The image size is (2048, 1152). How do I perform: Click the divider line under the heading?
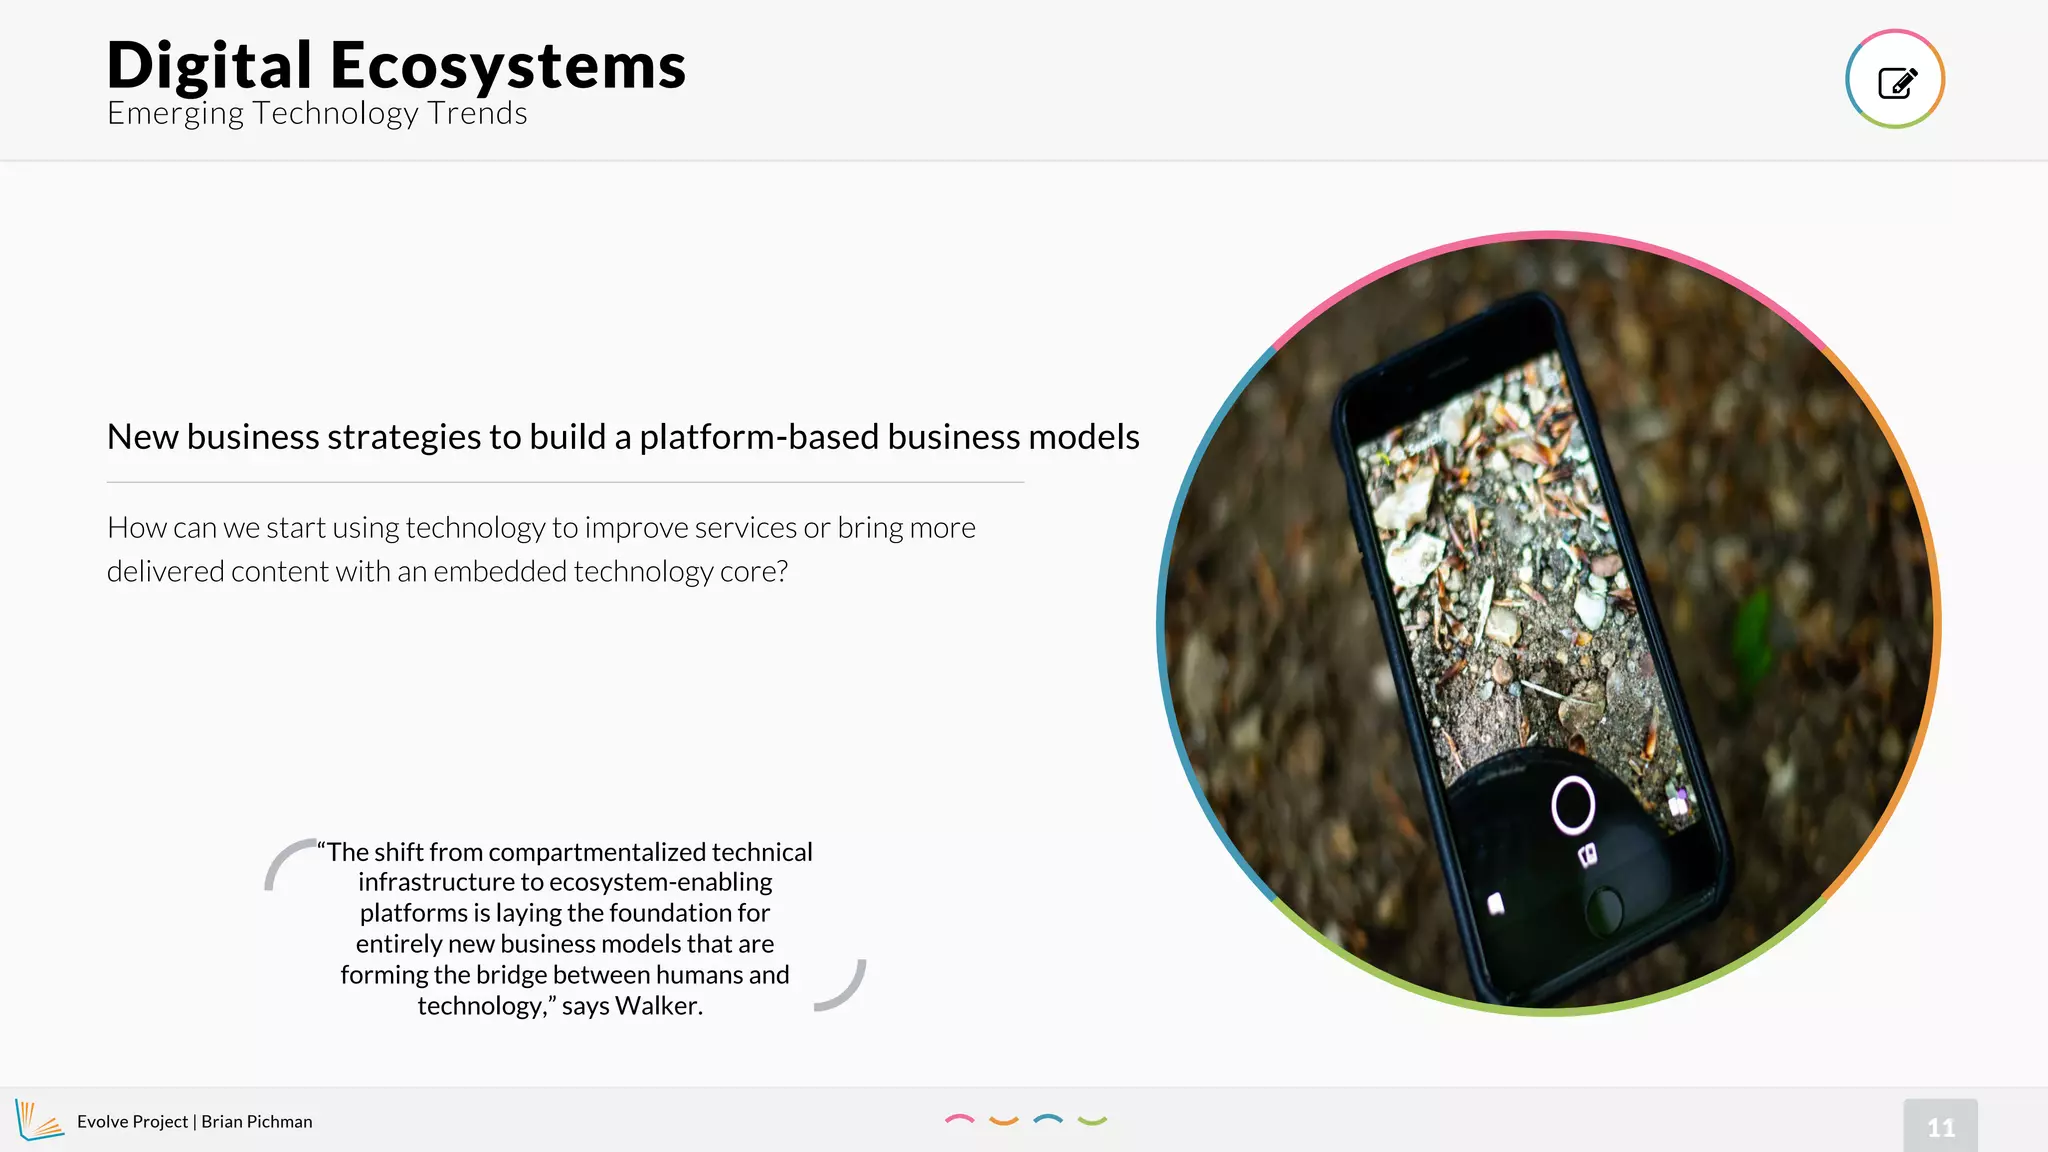click(x=565, y=482)
